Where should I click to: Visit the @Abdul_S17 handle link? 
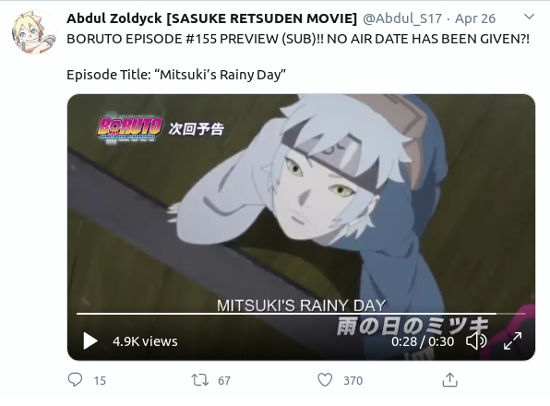point(402,18)
